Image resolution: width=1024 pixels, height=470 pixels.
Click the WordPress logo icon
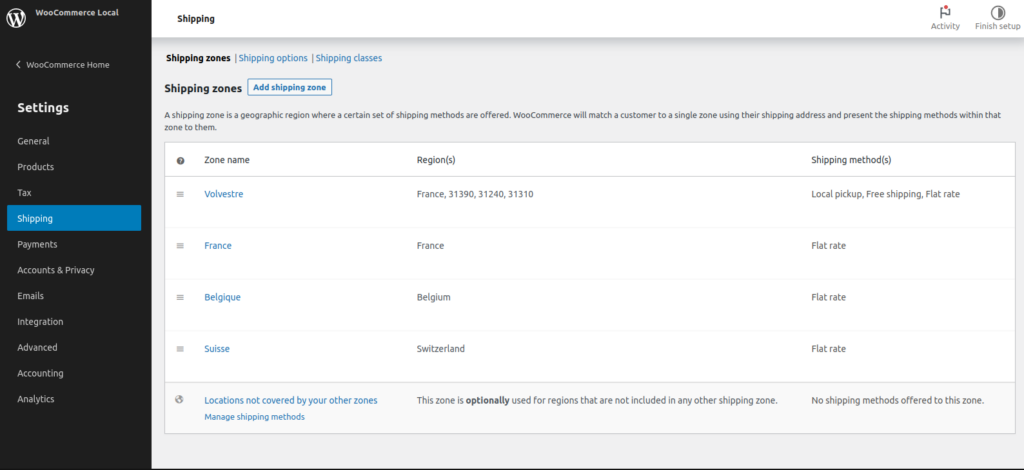pyautogui.click(x=16, y=18)
